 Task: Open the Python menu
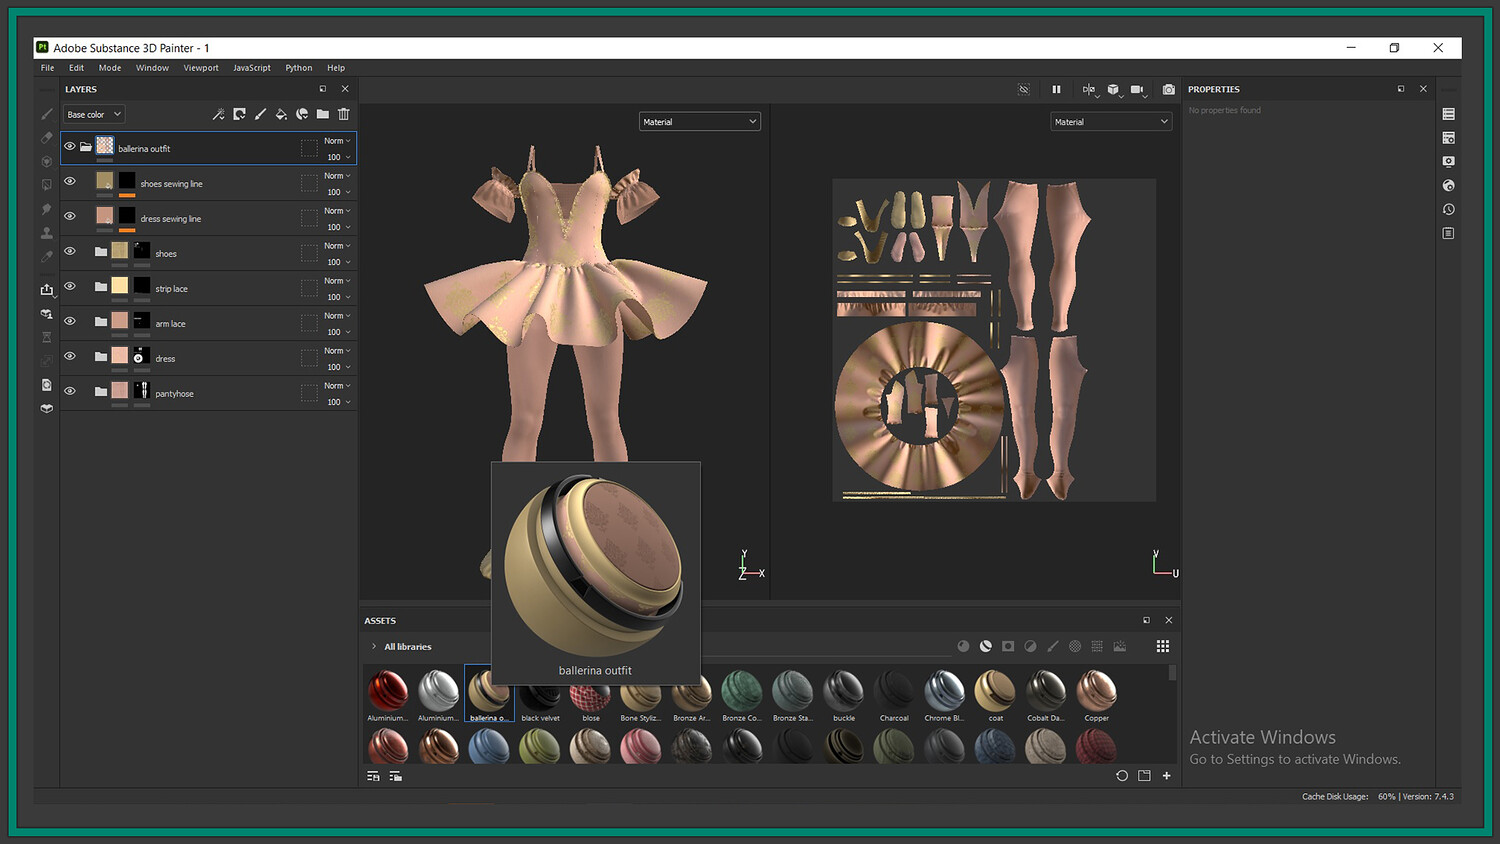[x=298, y=68]
